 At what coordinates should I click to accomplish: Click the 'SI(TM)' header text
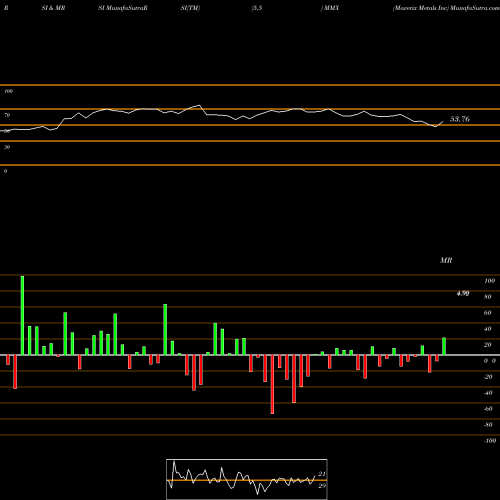[190, 8]
